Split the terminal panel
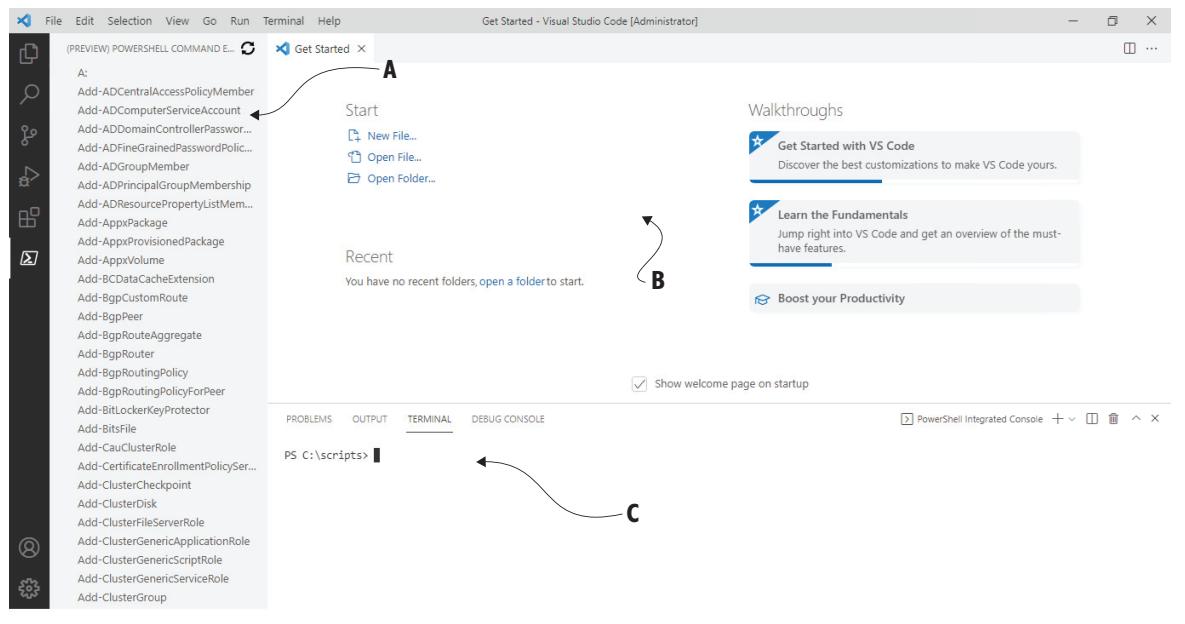Image resolution: width=1185 pixels, height=624 pixels. pos(1092,419)
